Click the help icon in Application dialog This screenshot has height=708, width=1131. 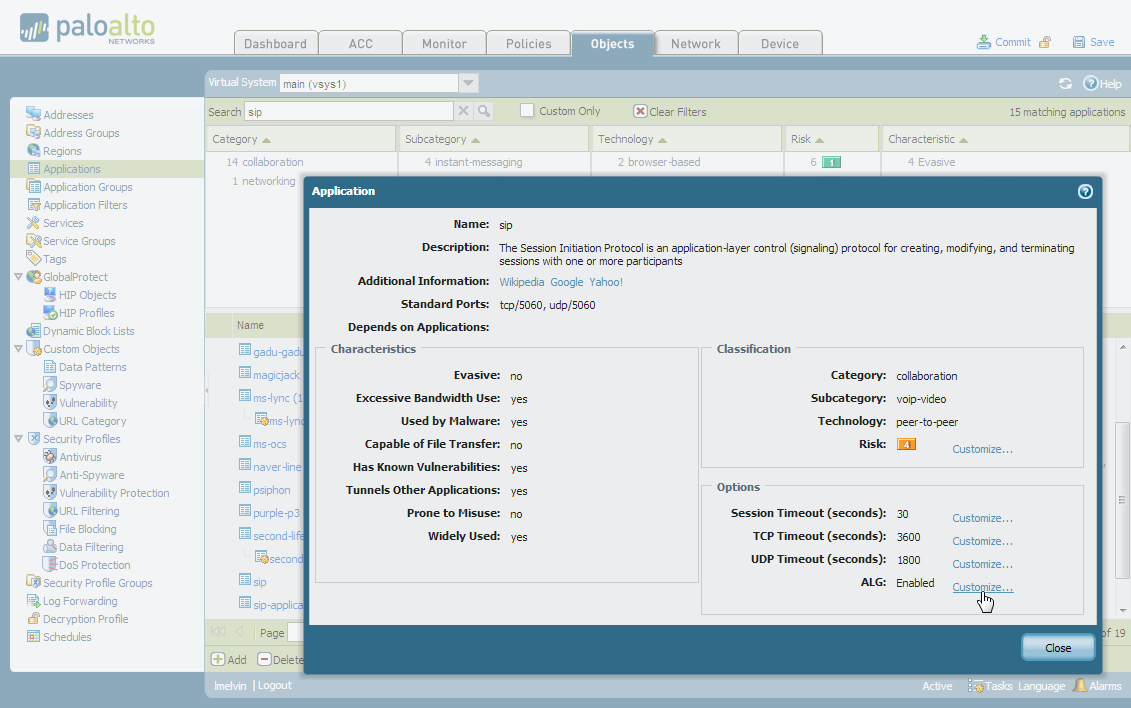pos(1085,191)
